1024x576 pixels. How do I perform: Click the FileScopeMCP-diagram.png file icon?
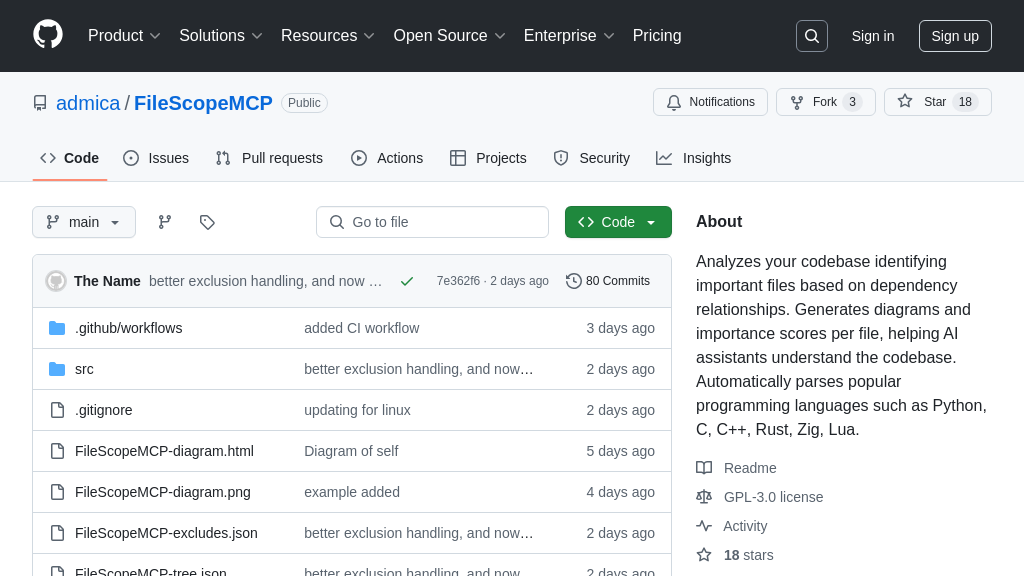57,492
